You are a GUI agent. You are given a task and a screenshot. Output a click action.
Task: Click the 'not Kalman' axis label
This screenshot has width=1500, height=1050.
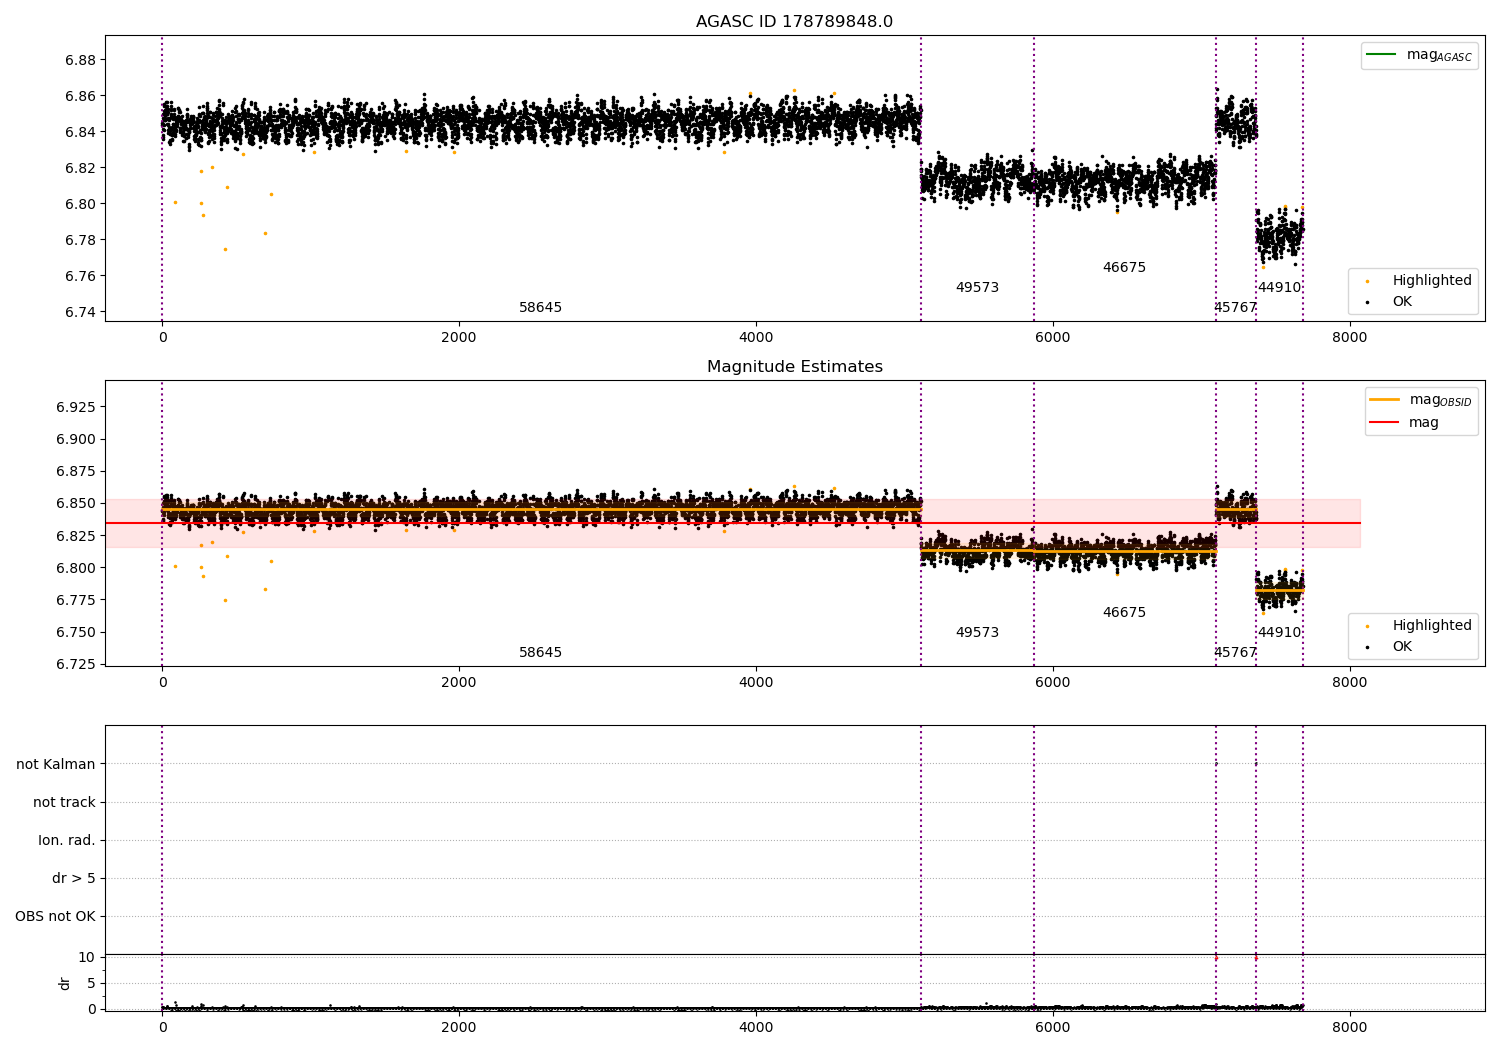point(56,764)
